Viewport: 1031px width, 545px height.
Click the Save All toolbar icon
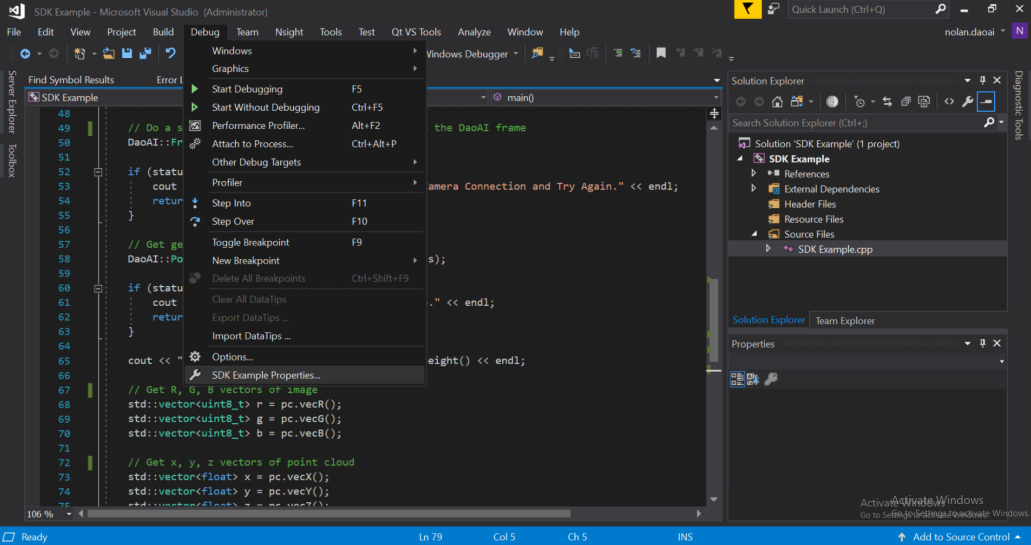tap(145, 54)
